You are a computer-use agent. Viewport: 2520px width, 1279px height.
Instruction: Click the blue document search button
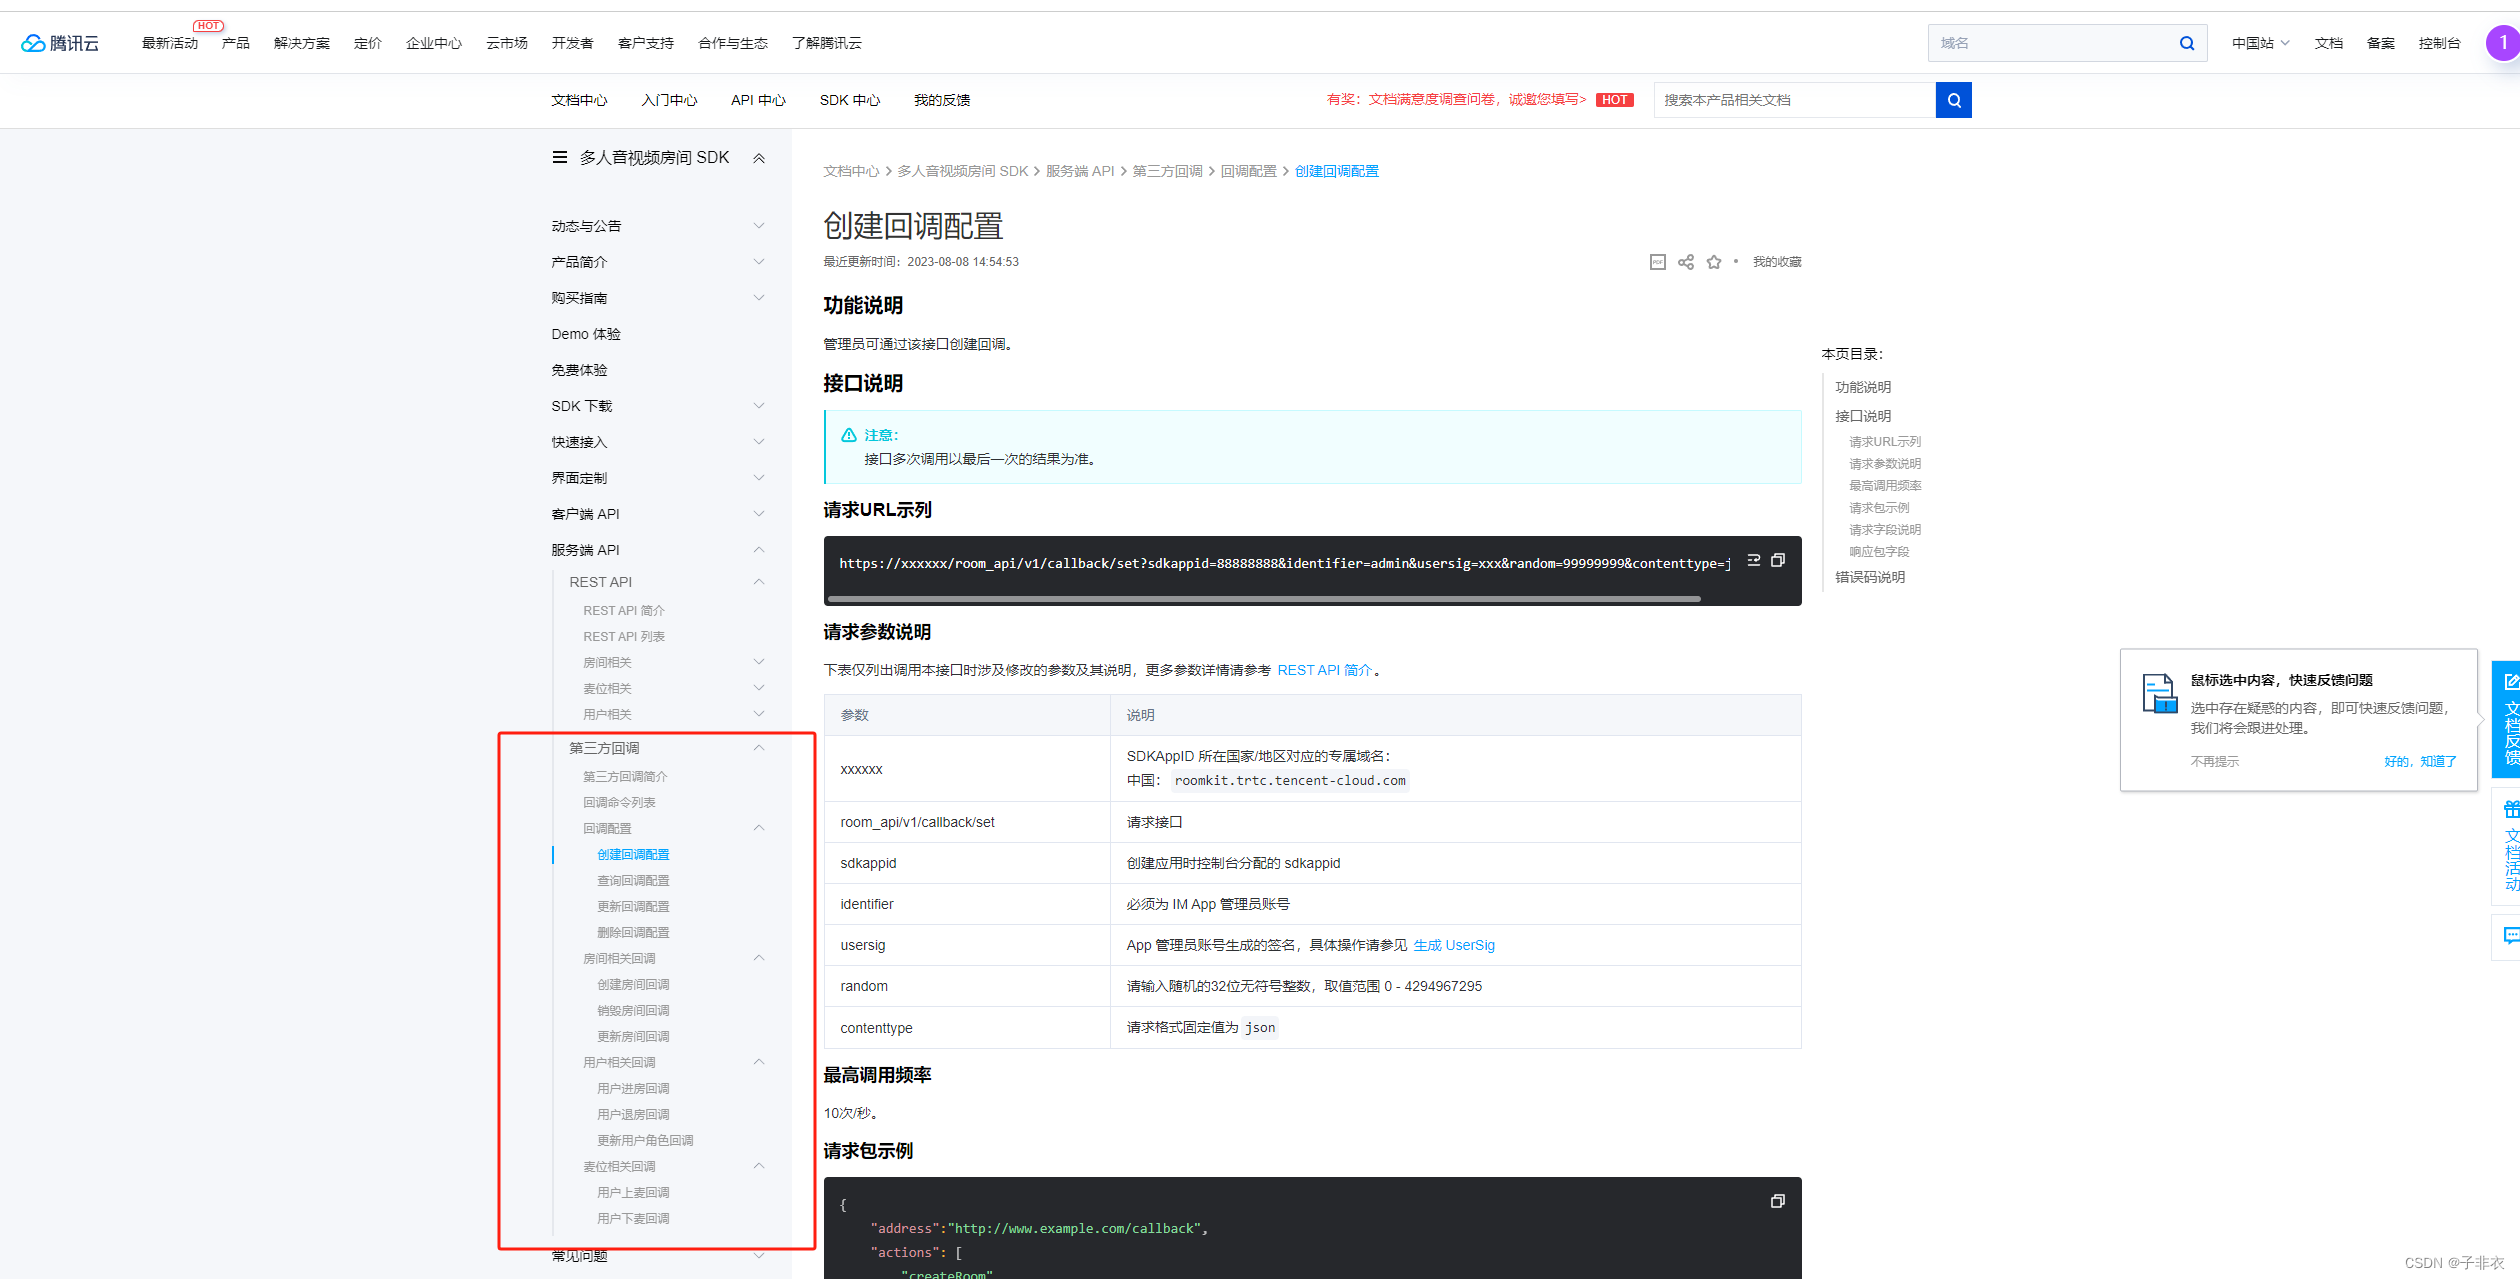pos(1953,100)
